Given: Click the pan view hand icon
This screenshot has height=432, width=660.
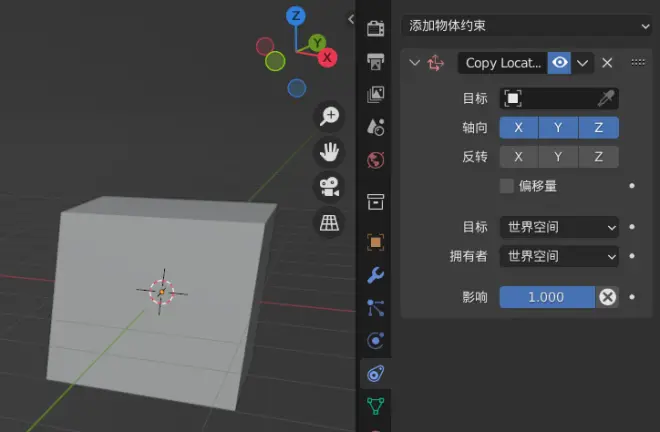Looking at the screenshot, I should click(329, 152).
